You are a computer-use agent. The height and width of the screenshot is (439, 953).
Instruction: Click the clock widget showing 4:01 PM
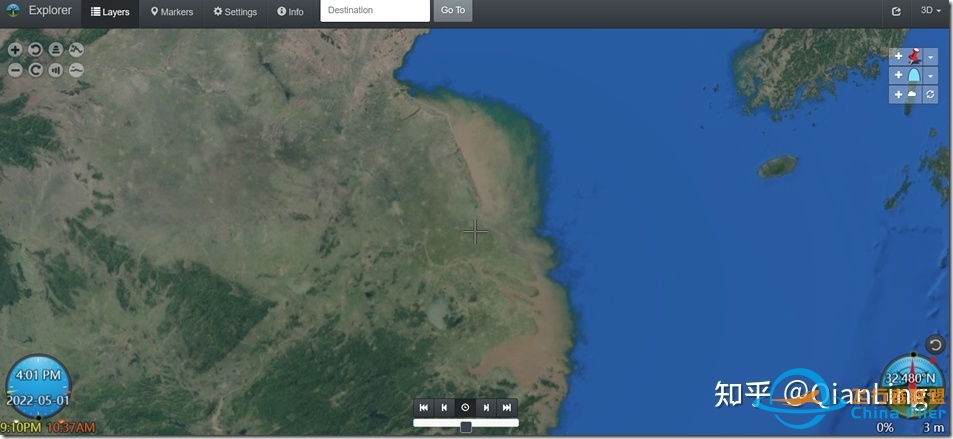tap(38, 386)
